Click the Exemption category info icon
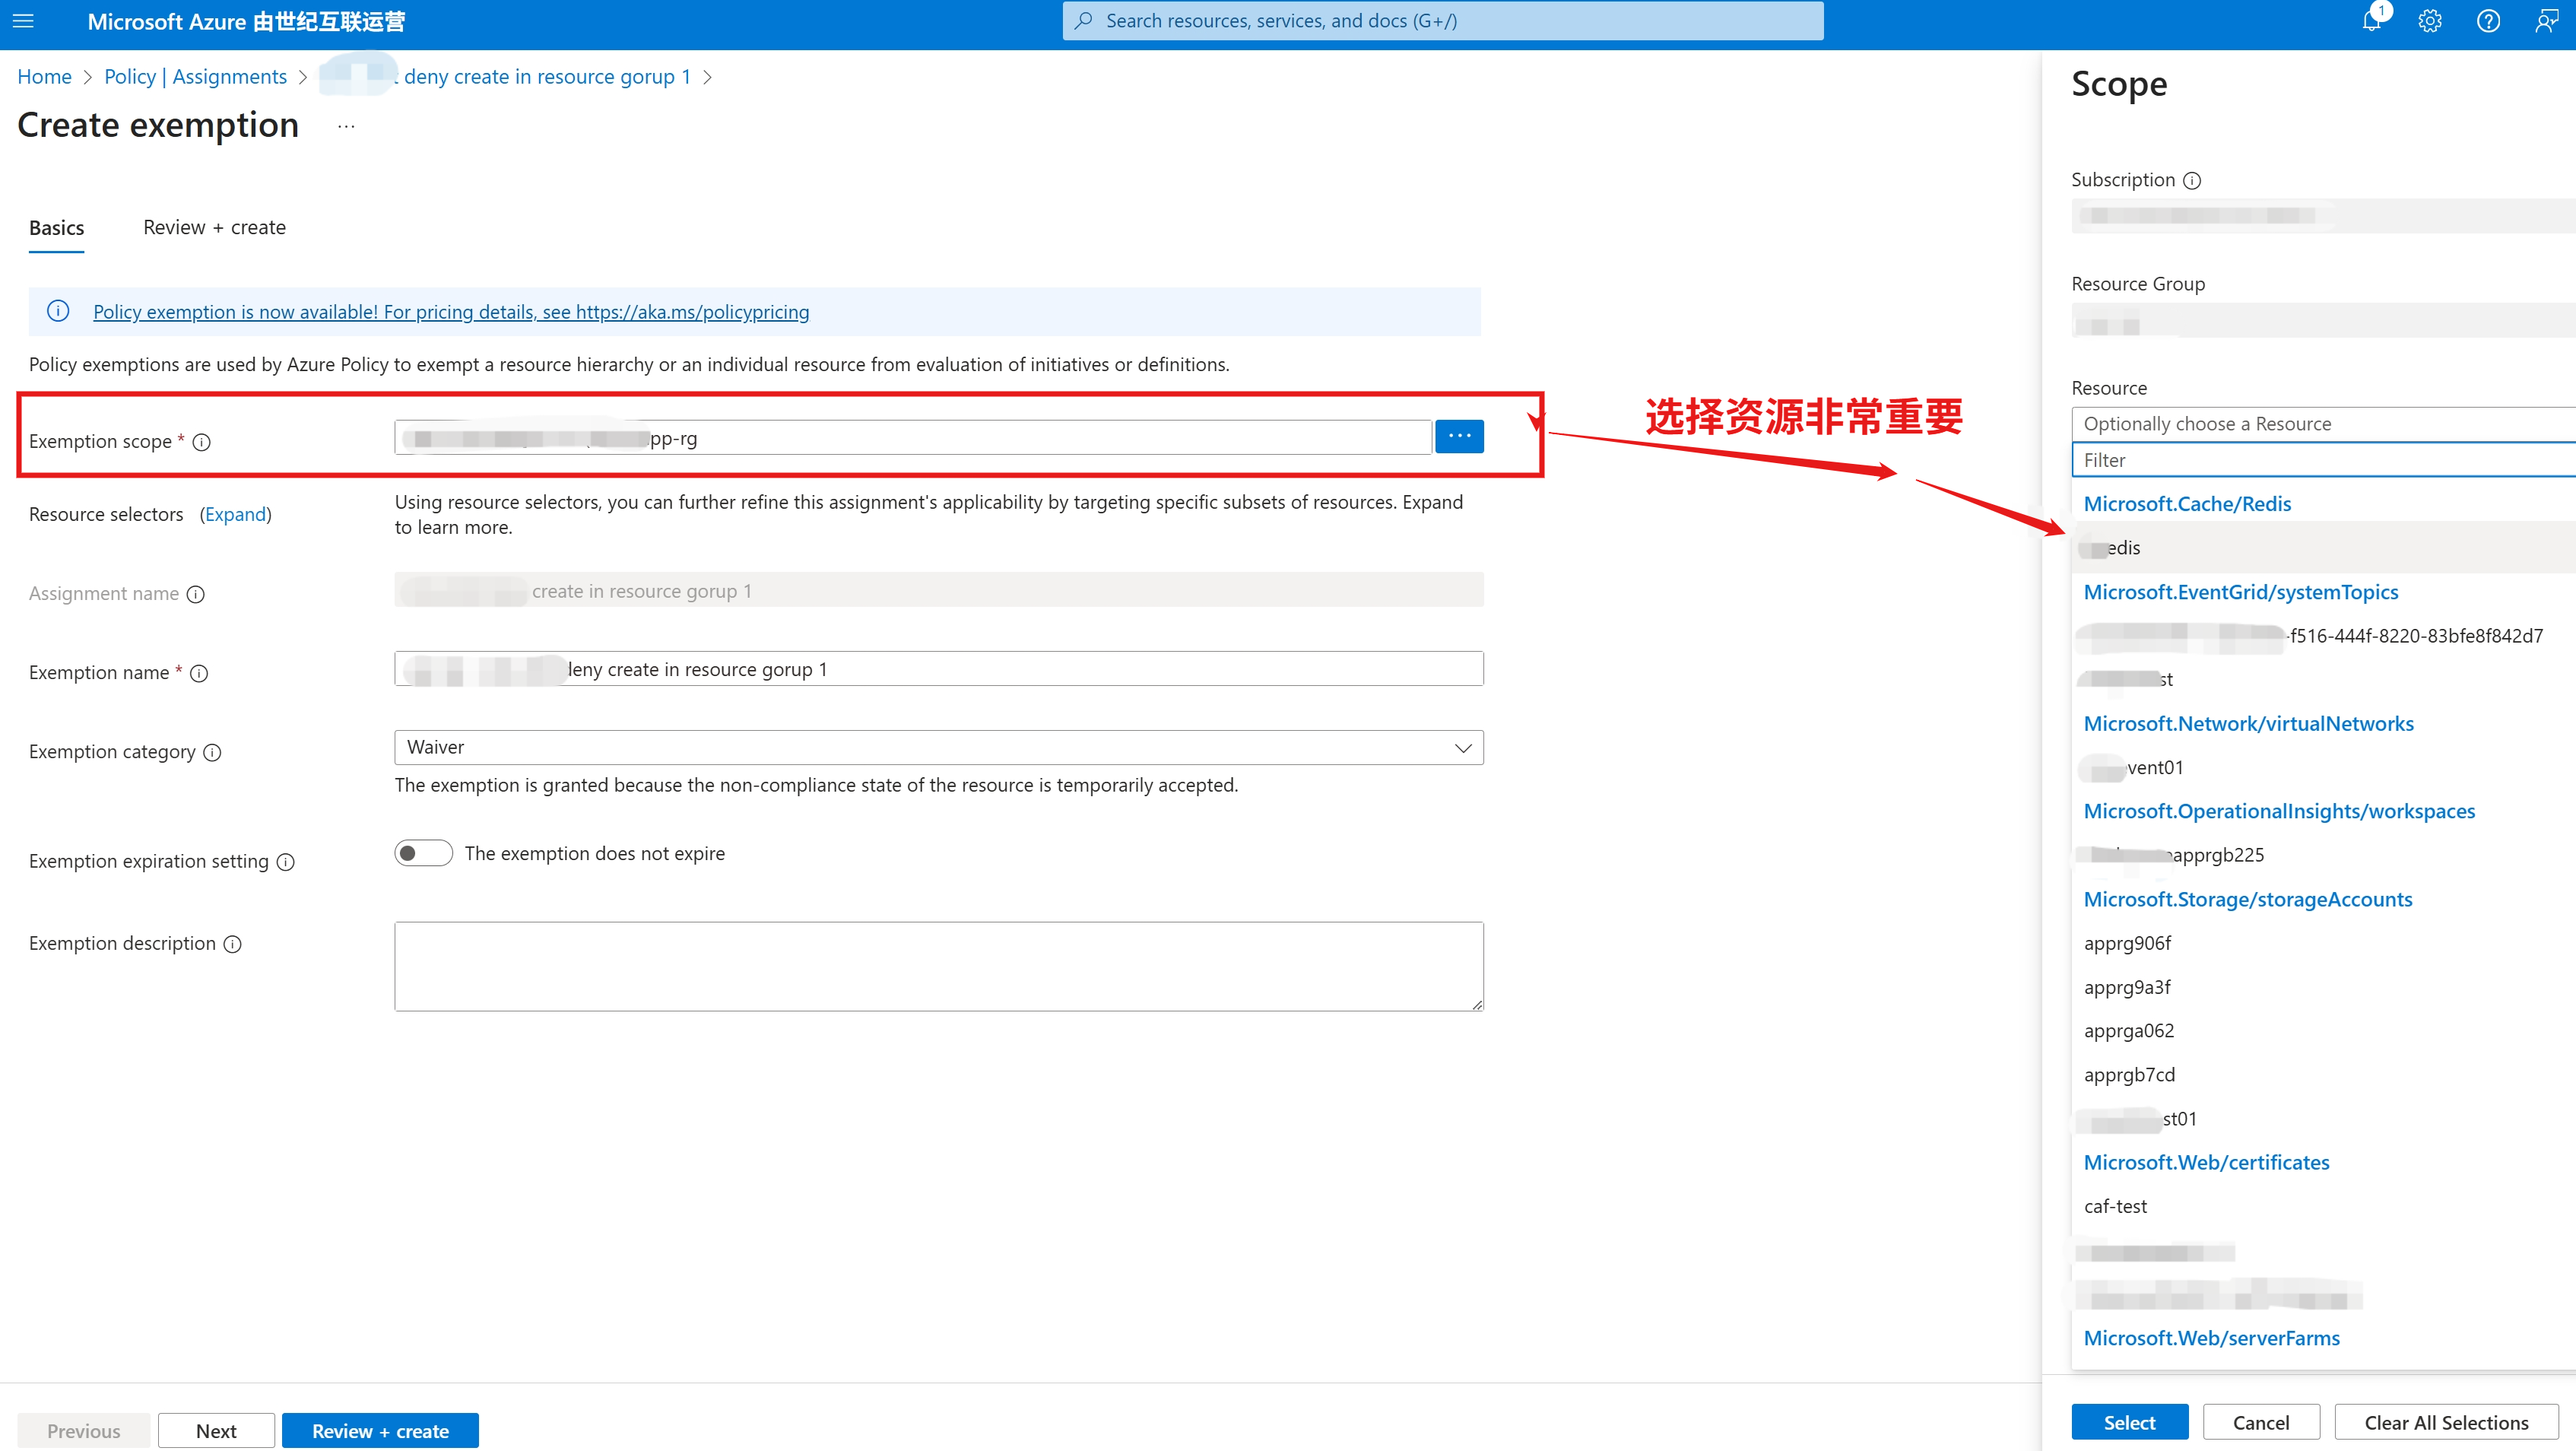Image resolution: width=2576 pixels, height=1451 pixels. [212, 752]
